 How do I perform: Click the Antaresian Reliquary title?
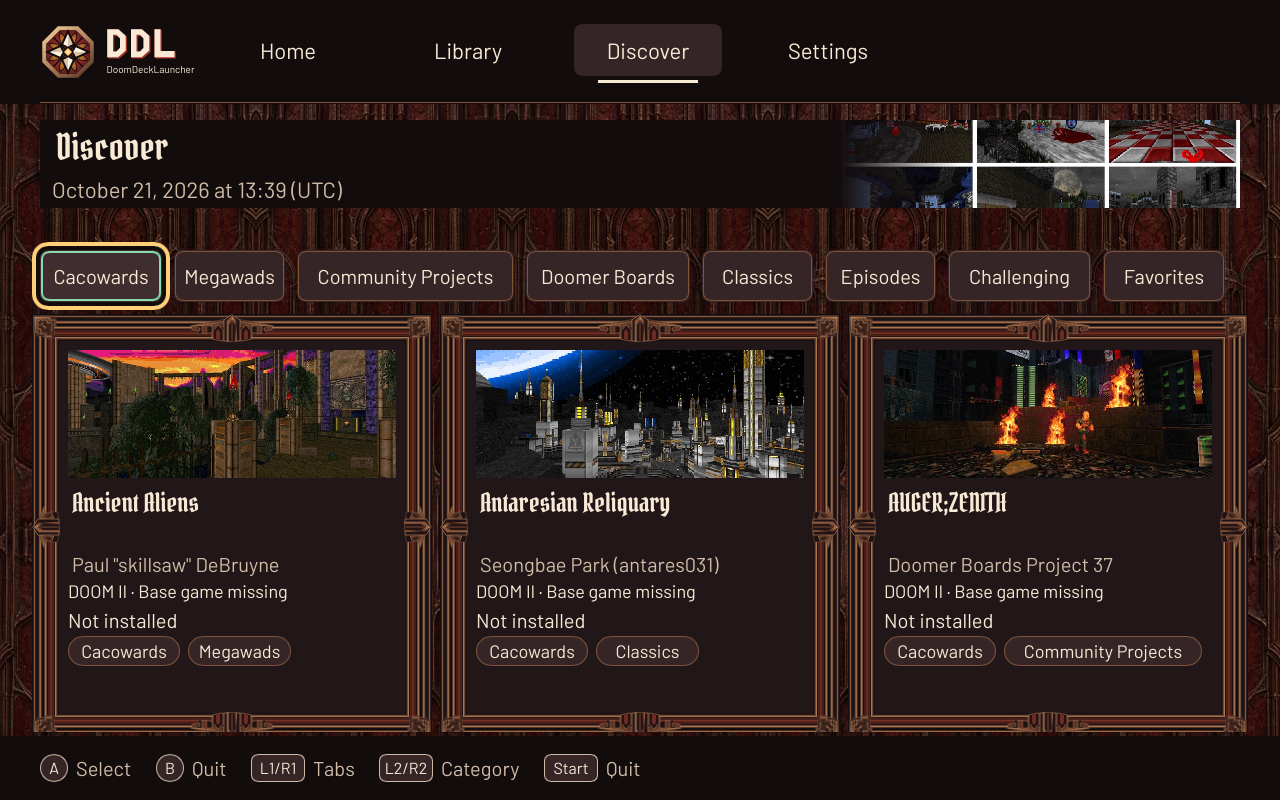[x=575, y=502]
